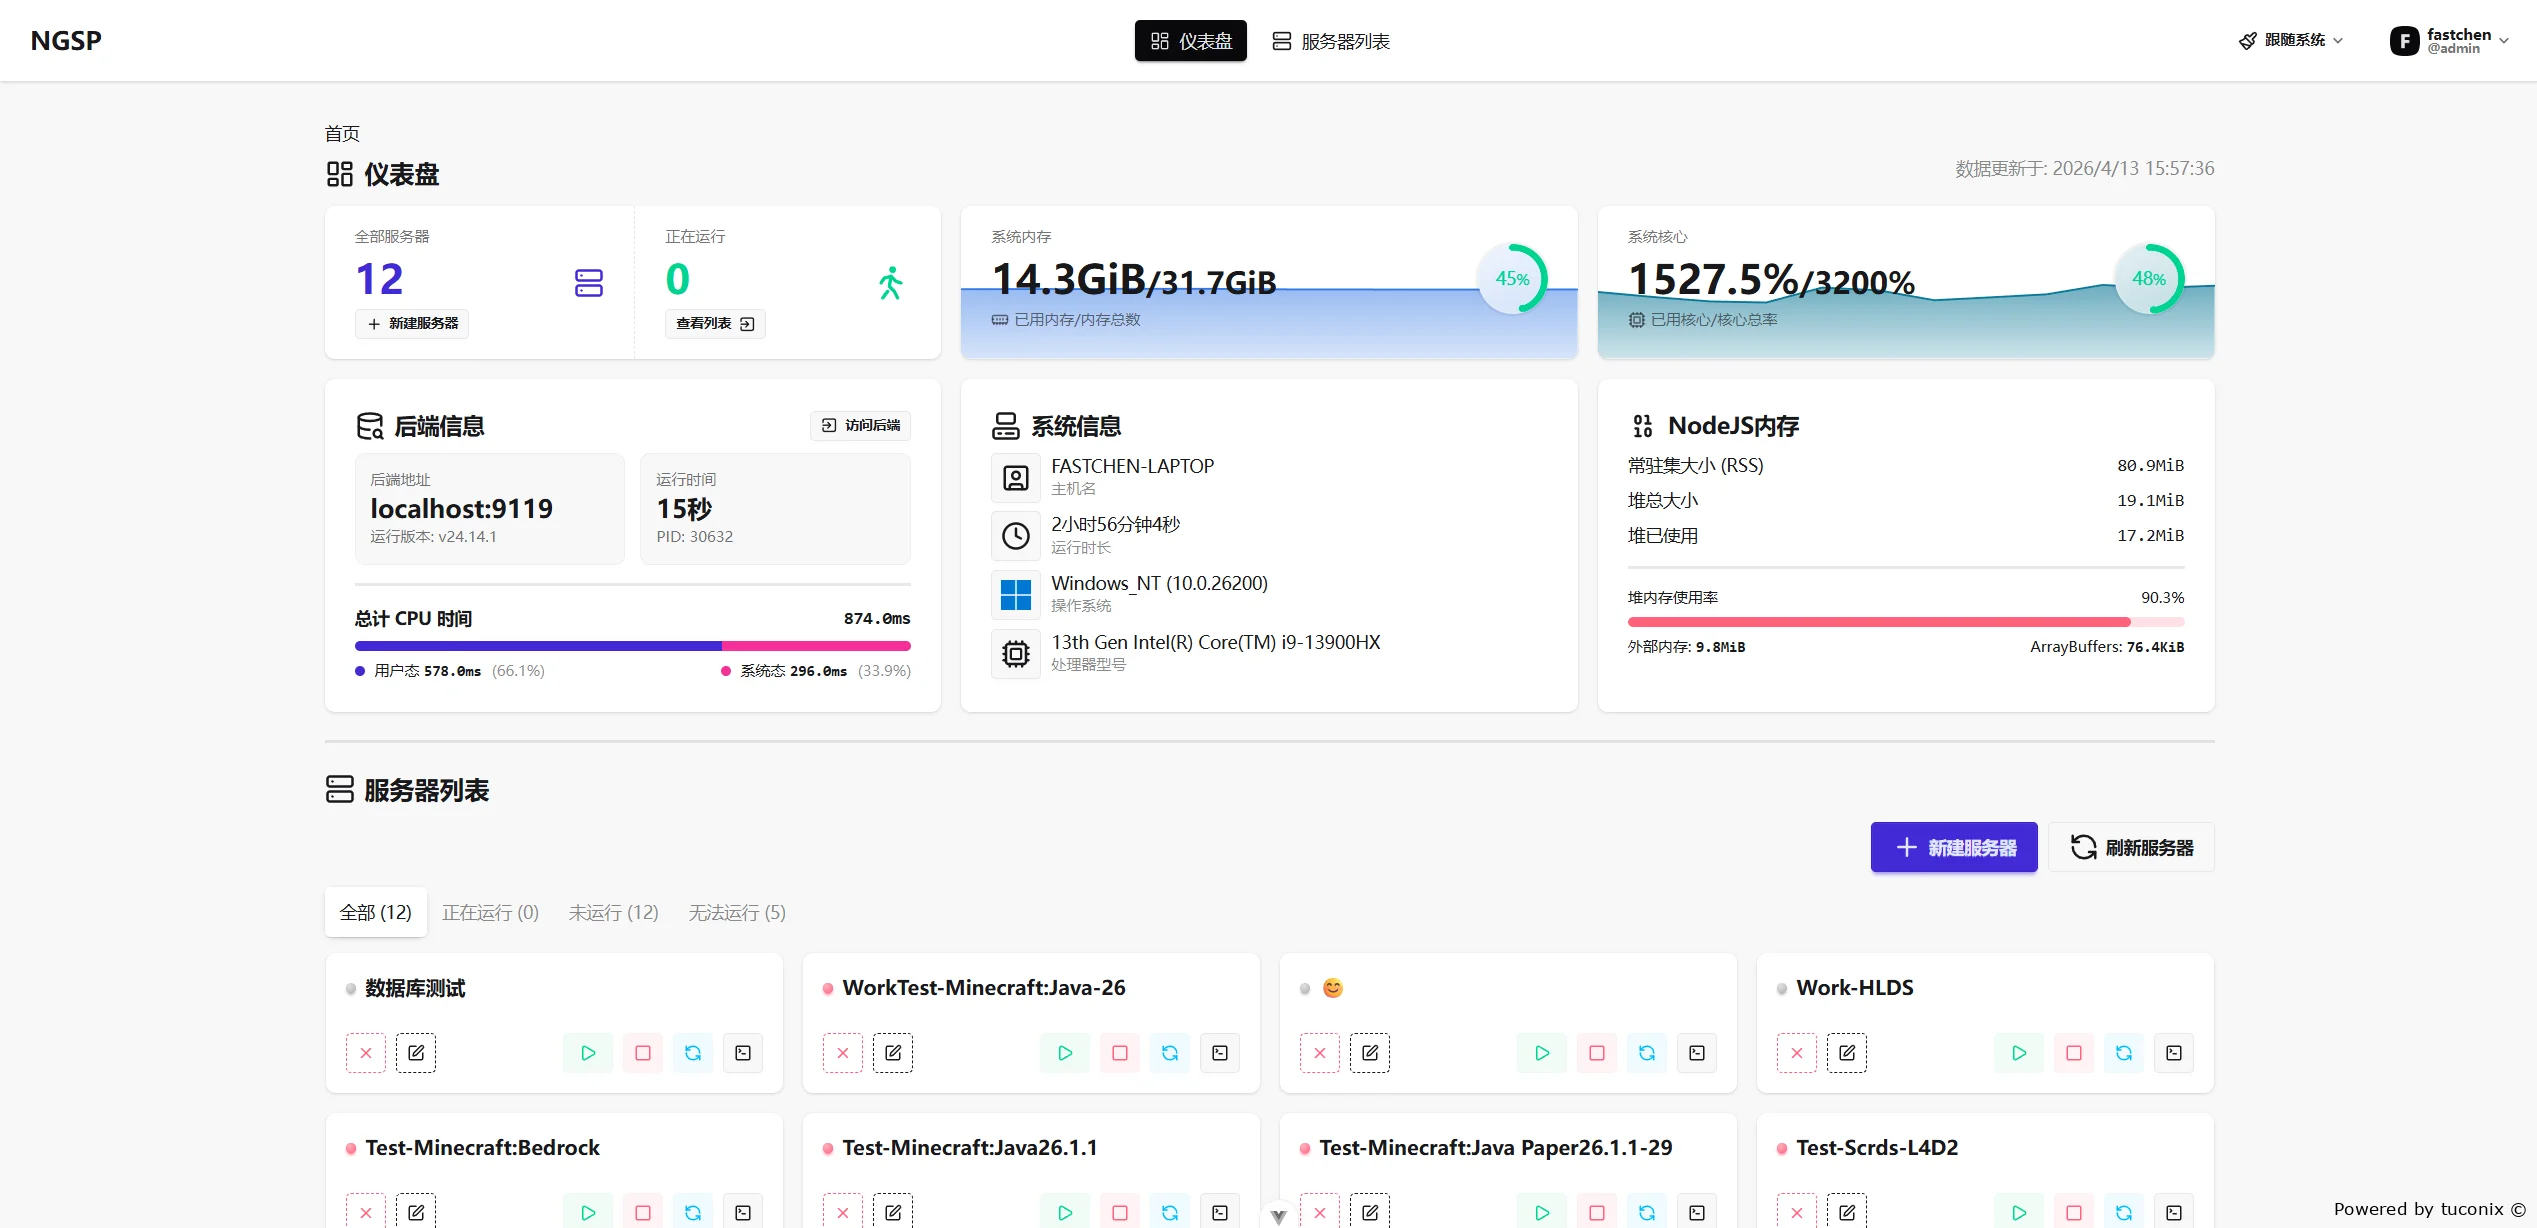Restart the Test-Scrds-L4D2 server
Screen dimensions: 2537x1228
point(2123,1212)
